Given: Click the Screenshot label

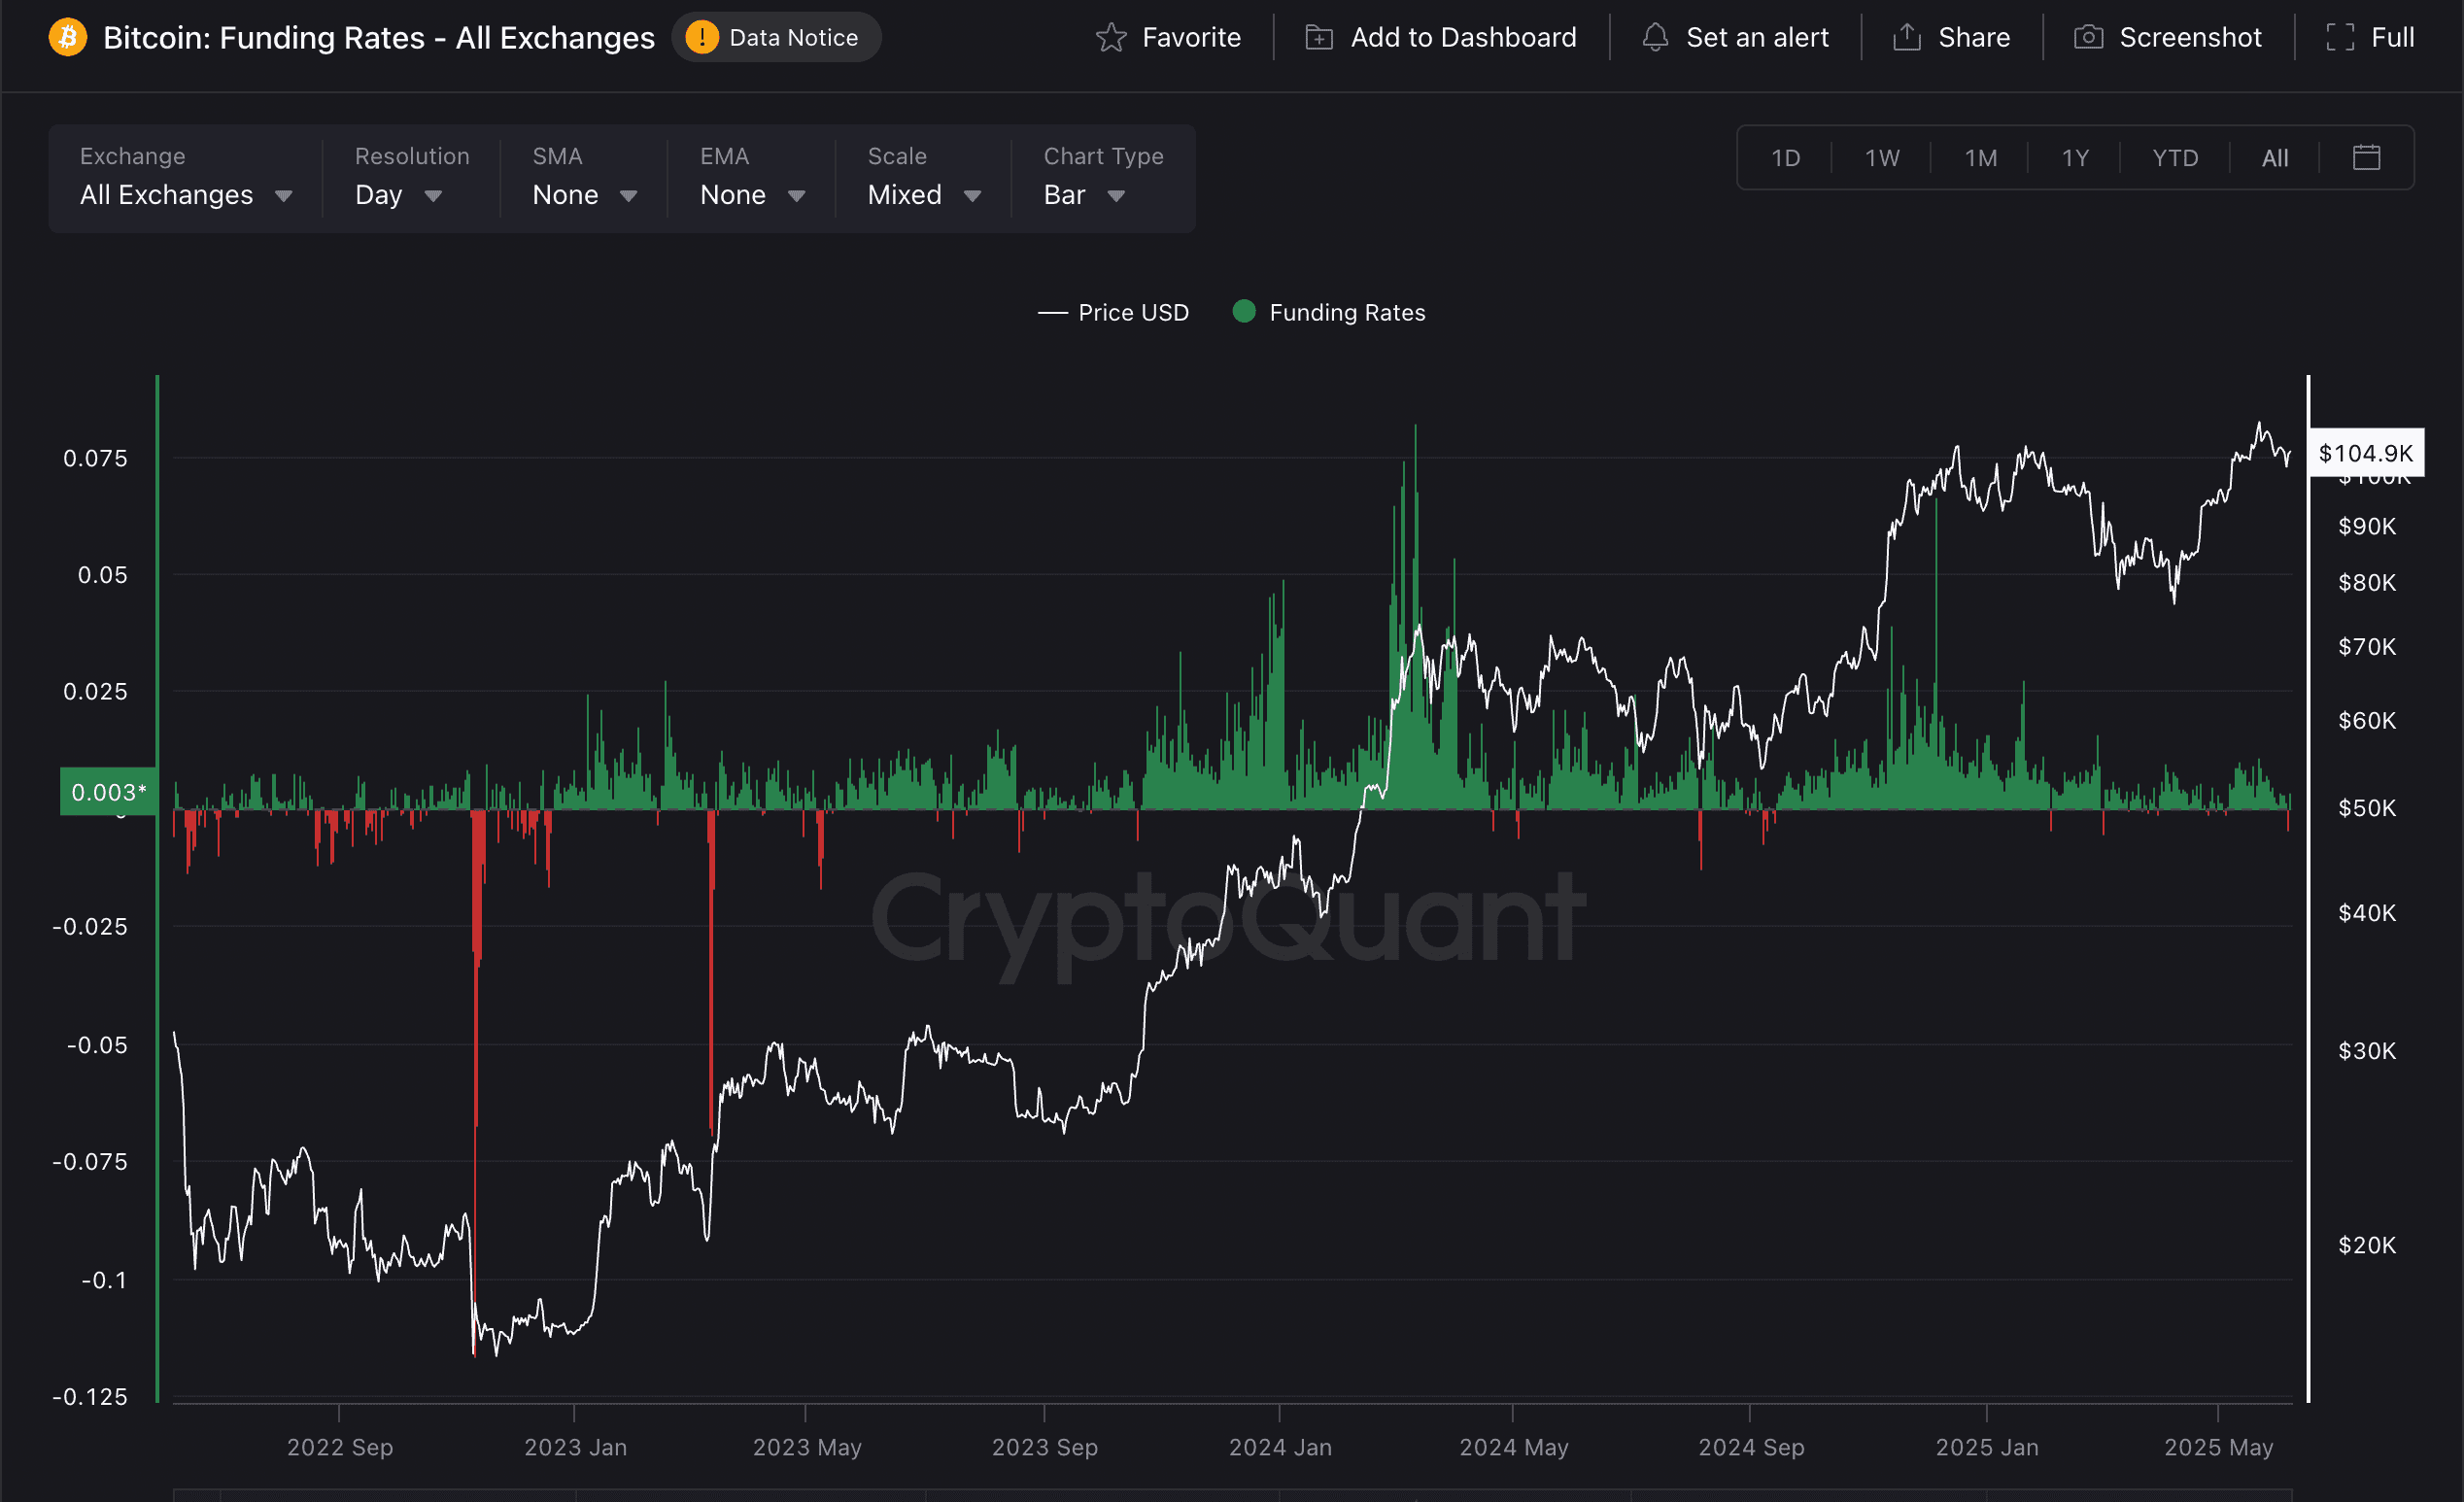Looking at the screenshot, I should point(2190,38).
